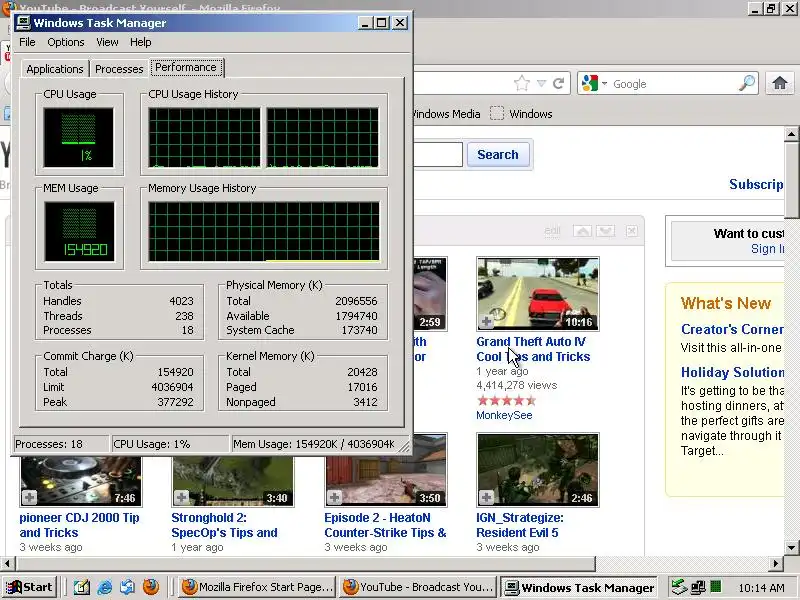Select the Performance tab
This screenshot has width=800, height=600.
click(186, 67)
